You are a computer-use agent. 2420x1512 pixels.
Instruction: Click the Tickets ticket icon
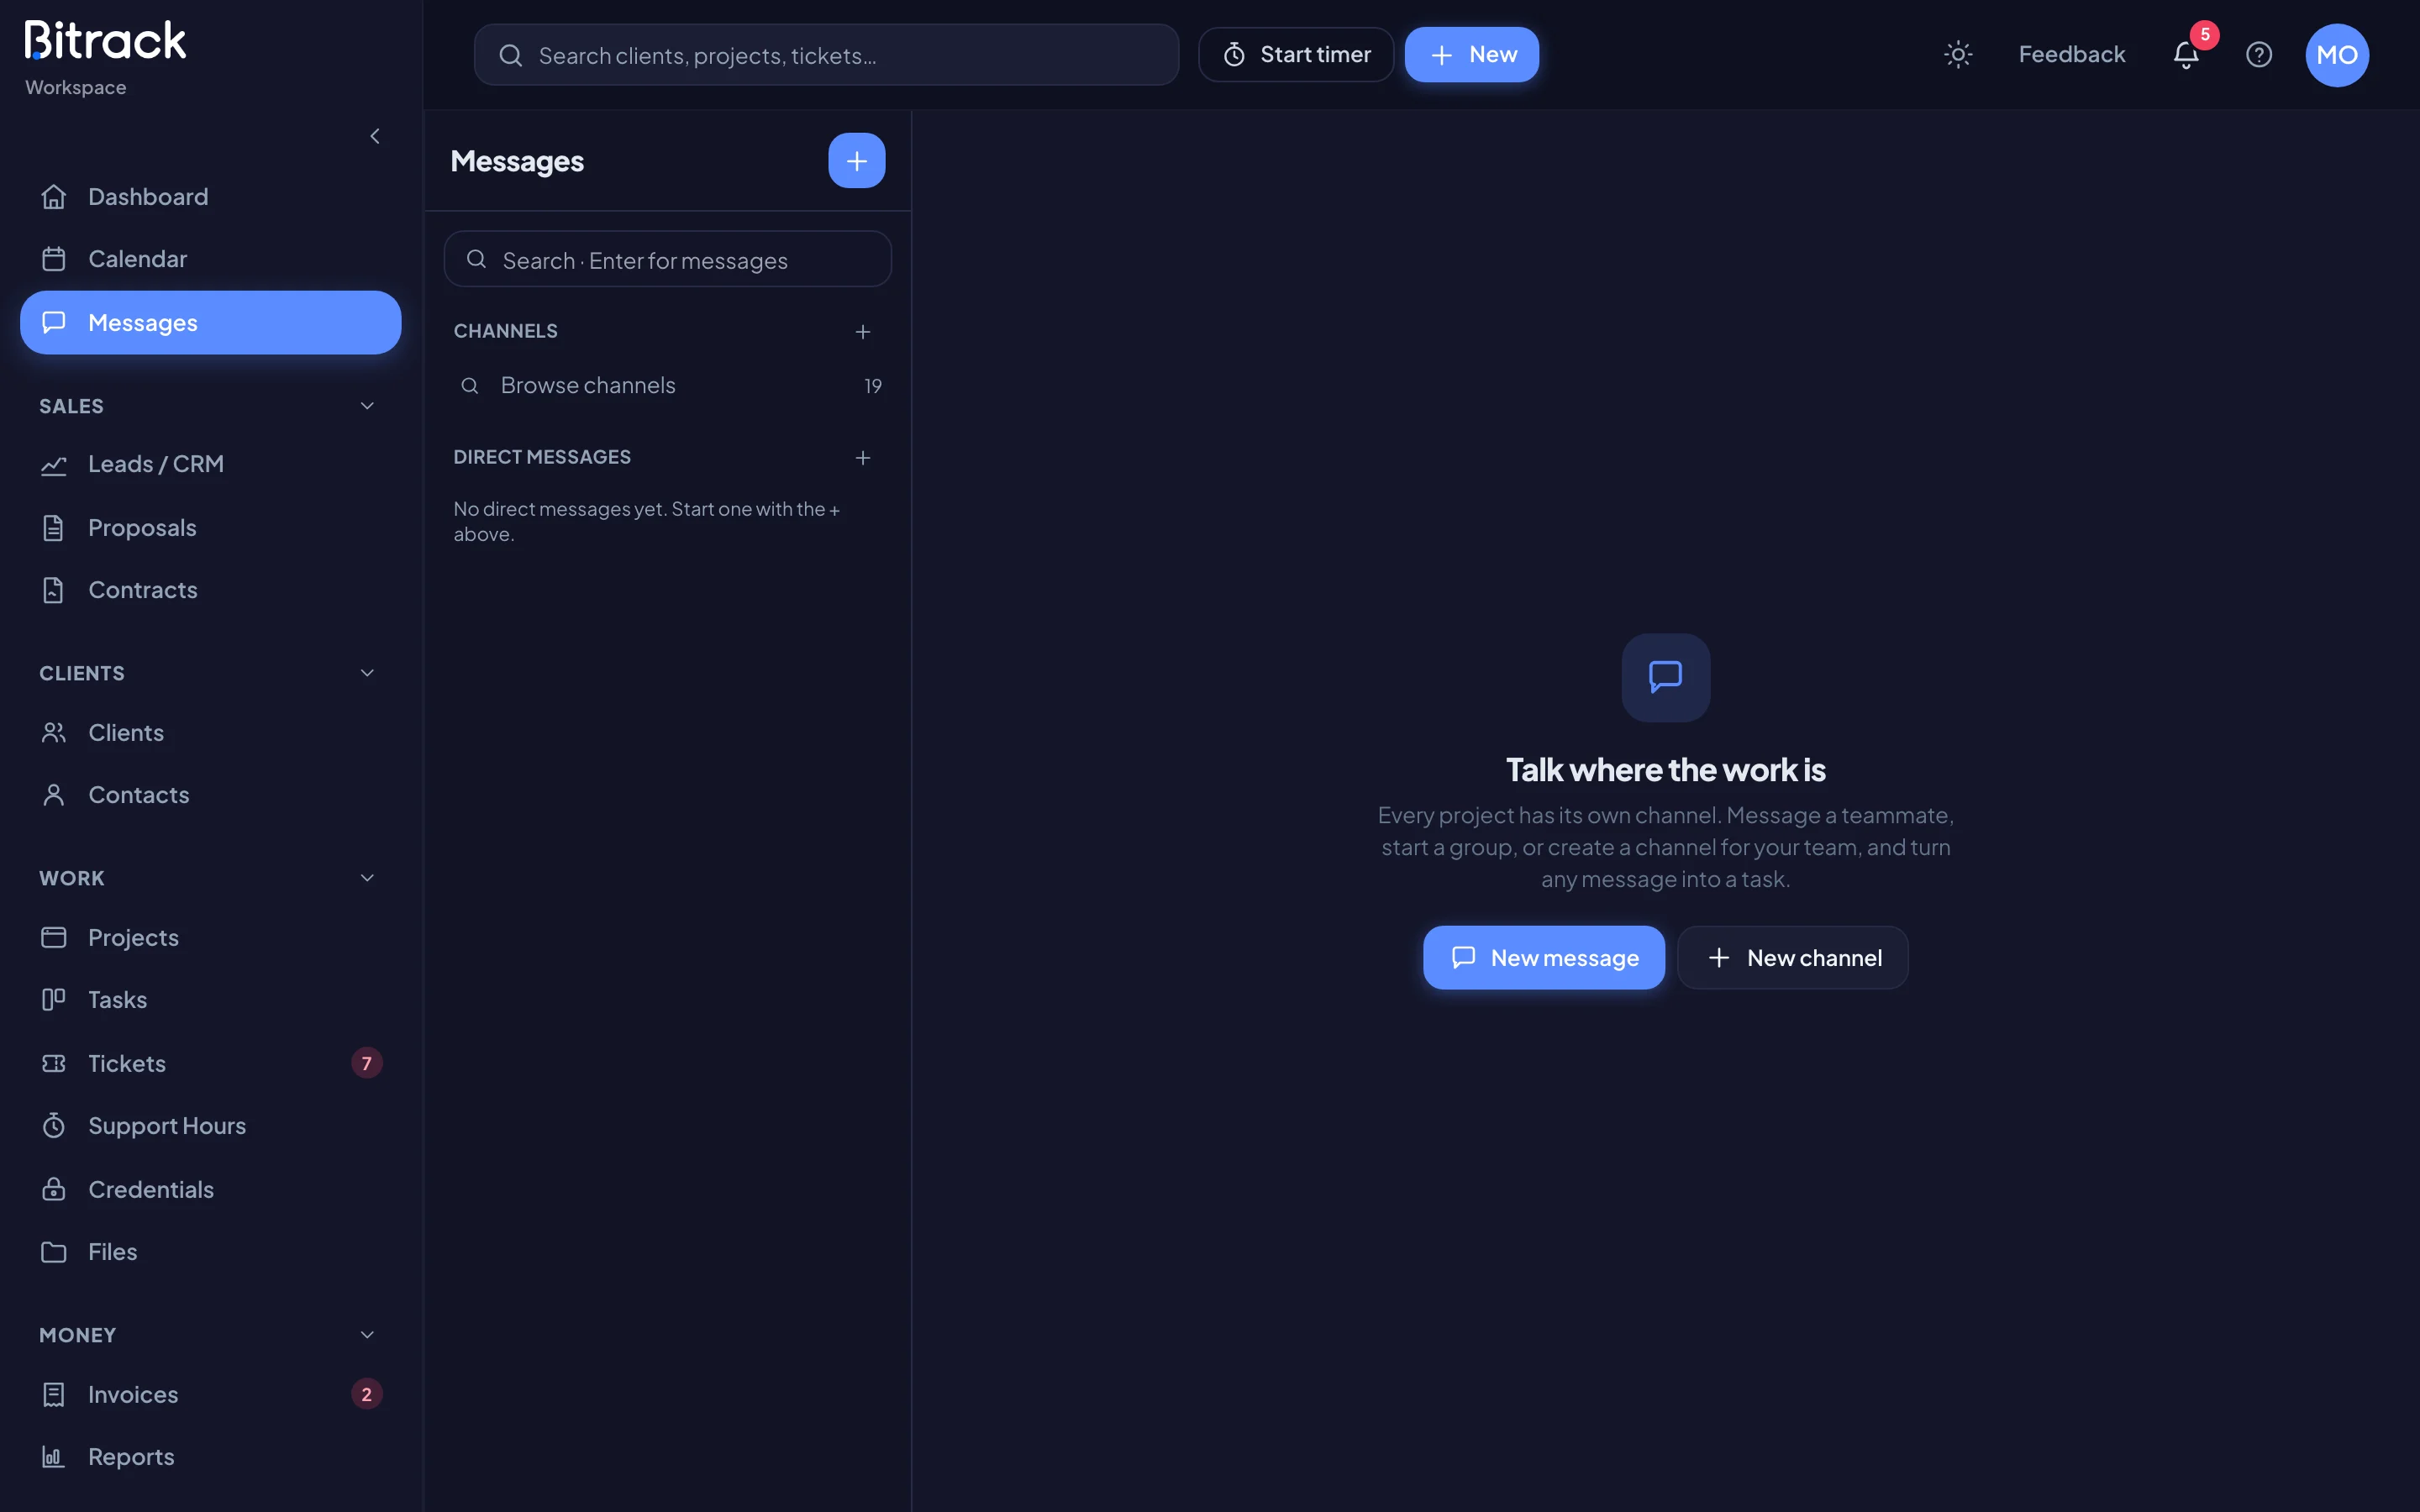54,1063
